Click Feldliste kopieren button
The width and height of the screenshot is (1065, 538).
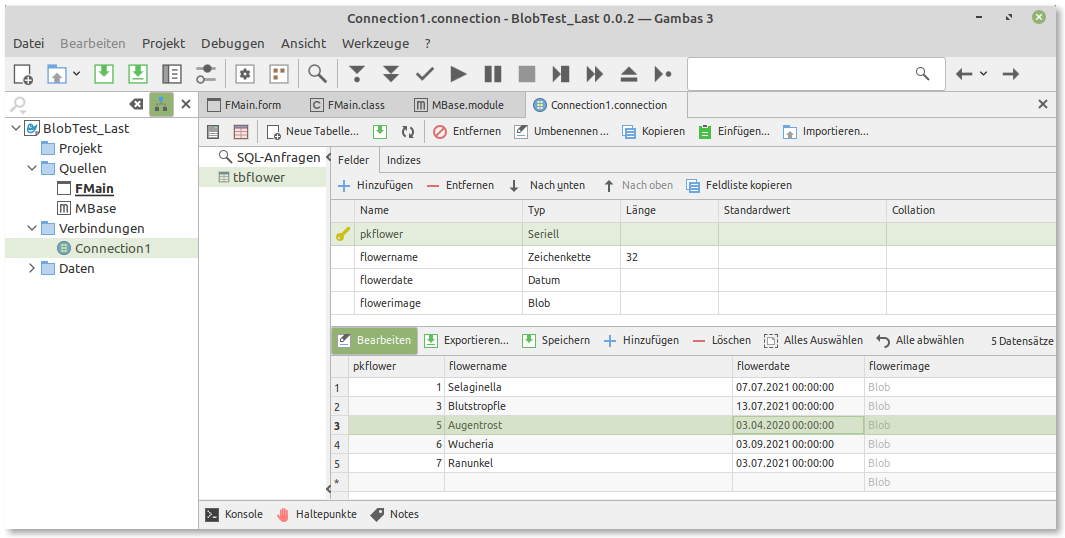738,185
